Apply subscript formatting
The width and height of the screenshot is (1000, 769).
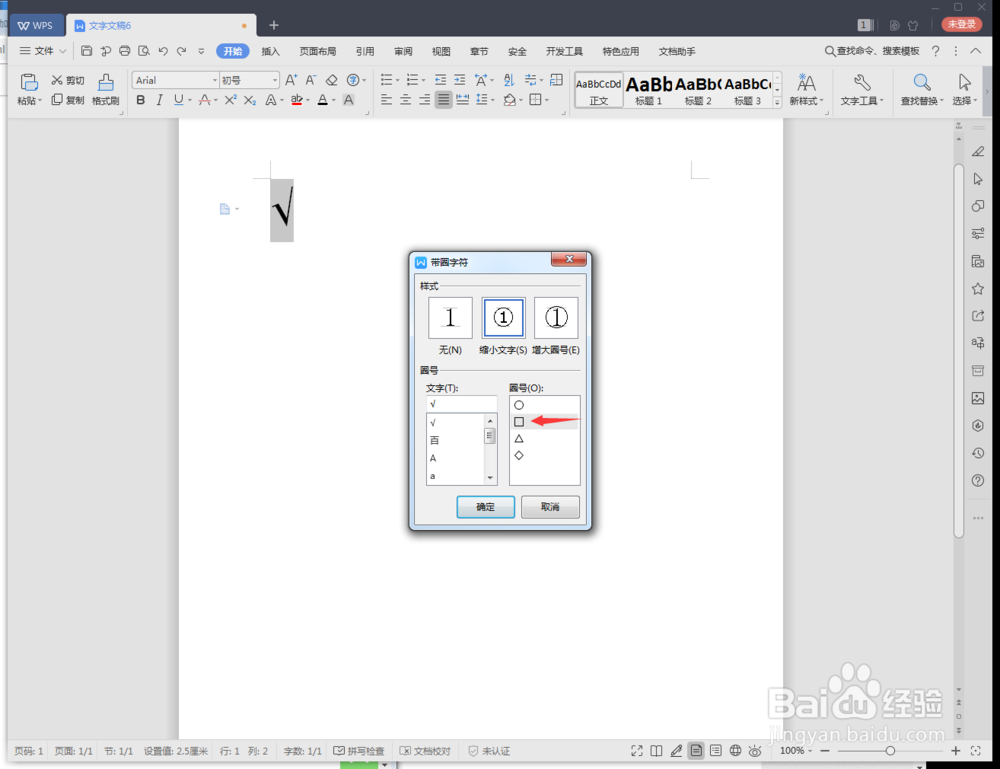(250, 100)
